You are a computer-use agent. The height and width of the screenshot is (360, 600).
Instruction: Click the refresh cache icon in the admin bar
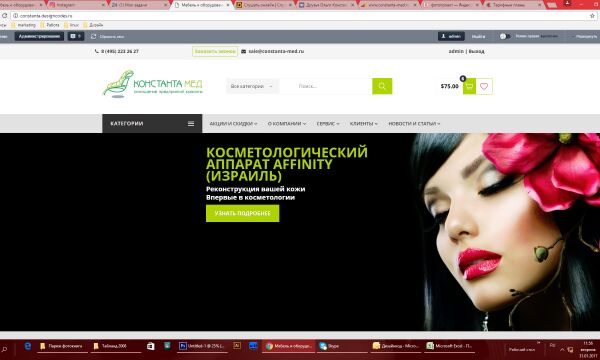tap(93, 36)
